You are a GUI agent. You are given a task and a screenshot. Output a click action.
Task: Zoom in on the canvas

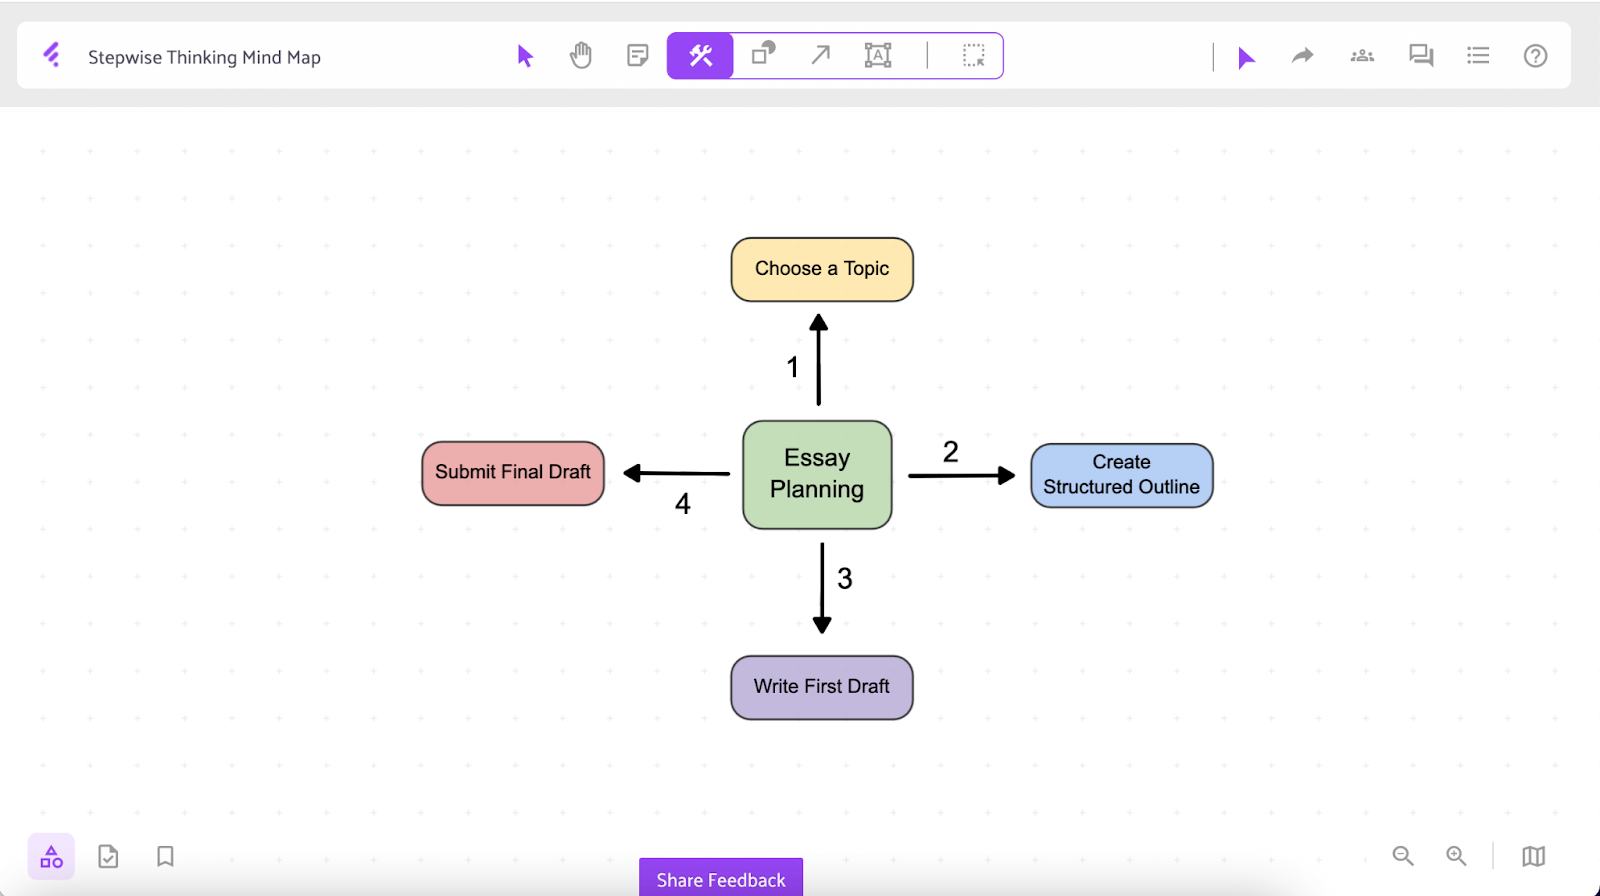1456,856
